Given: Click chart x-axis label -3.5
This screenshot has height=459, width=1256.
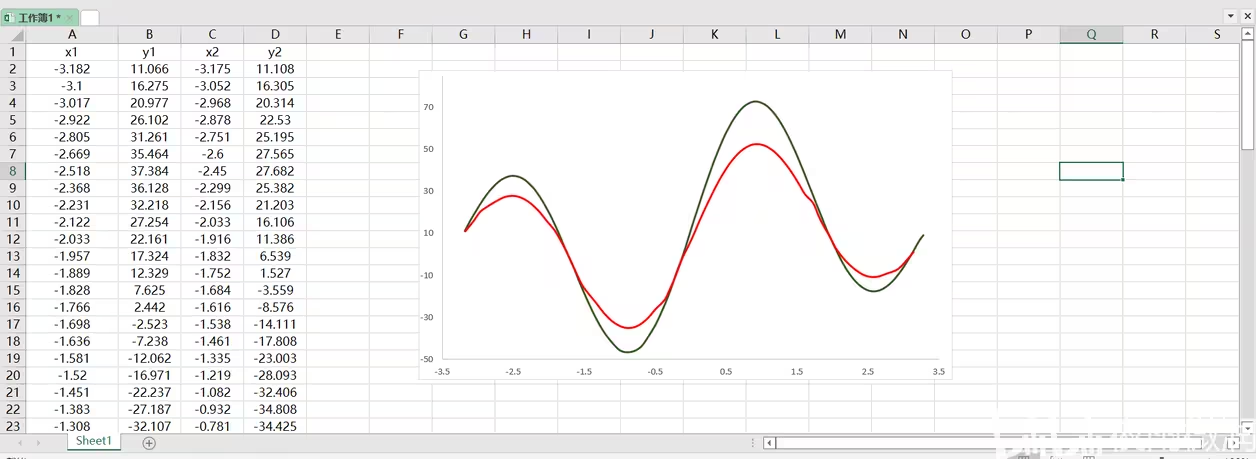Looking at the screenshot, I should pos(442,371).
